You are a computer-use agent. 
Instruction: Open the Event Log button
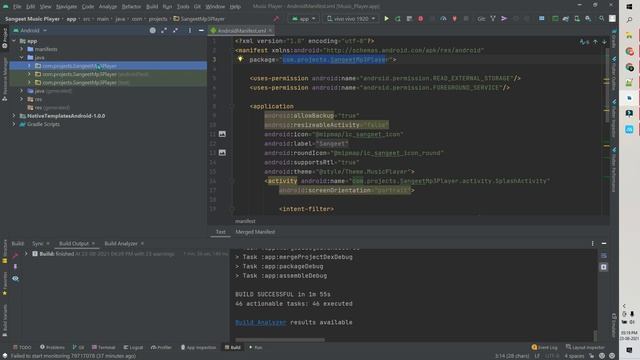point(544,347)
